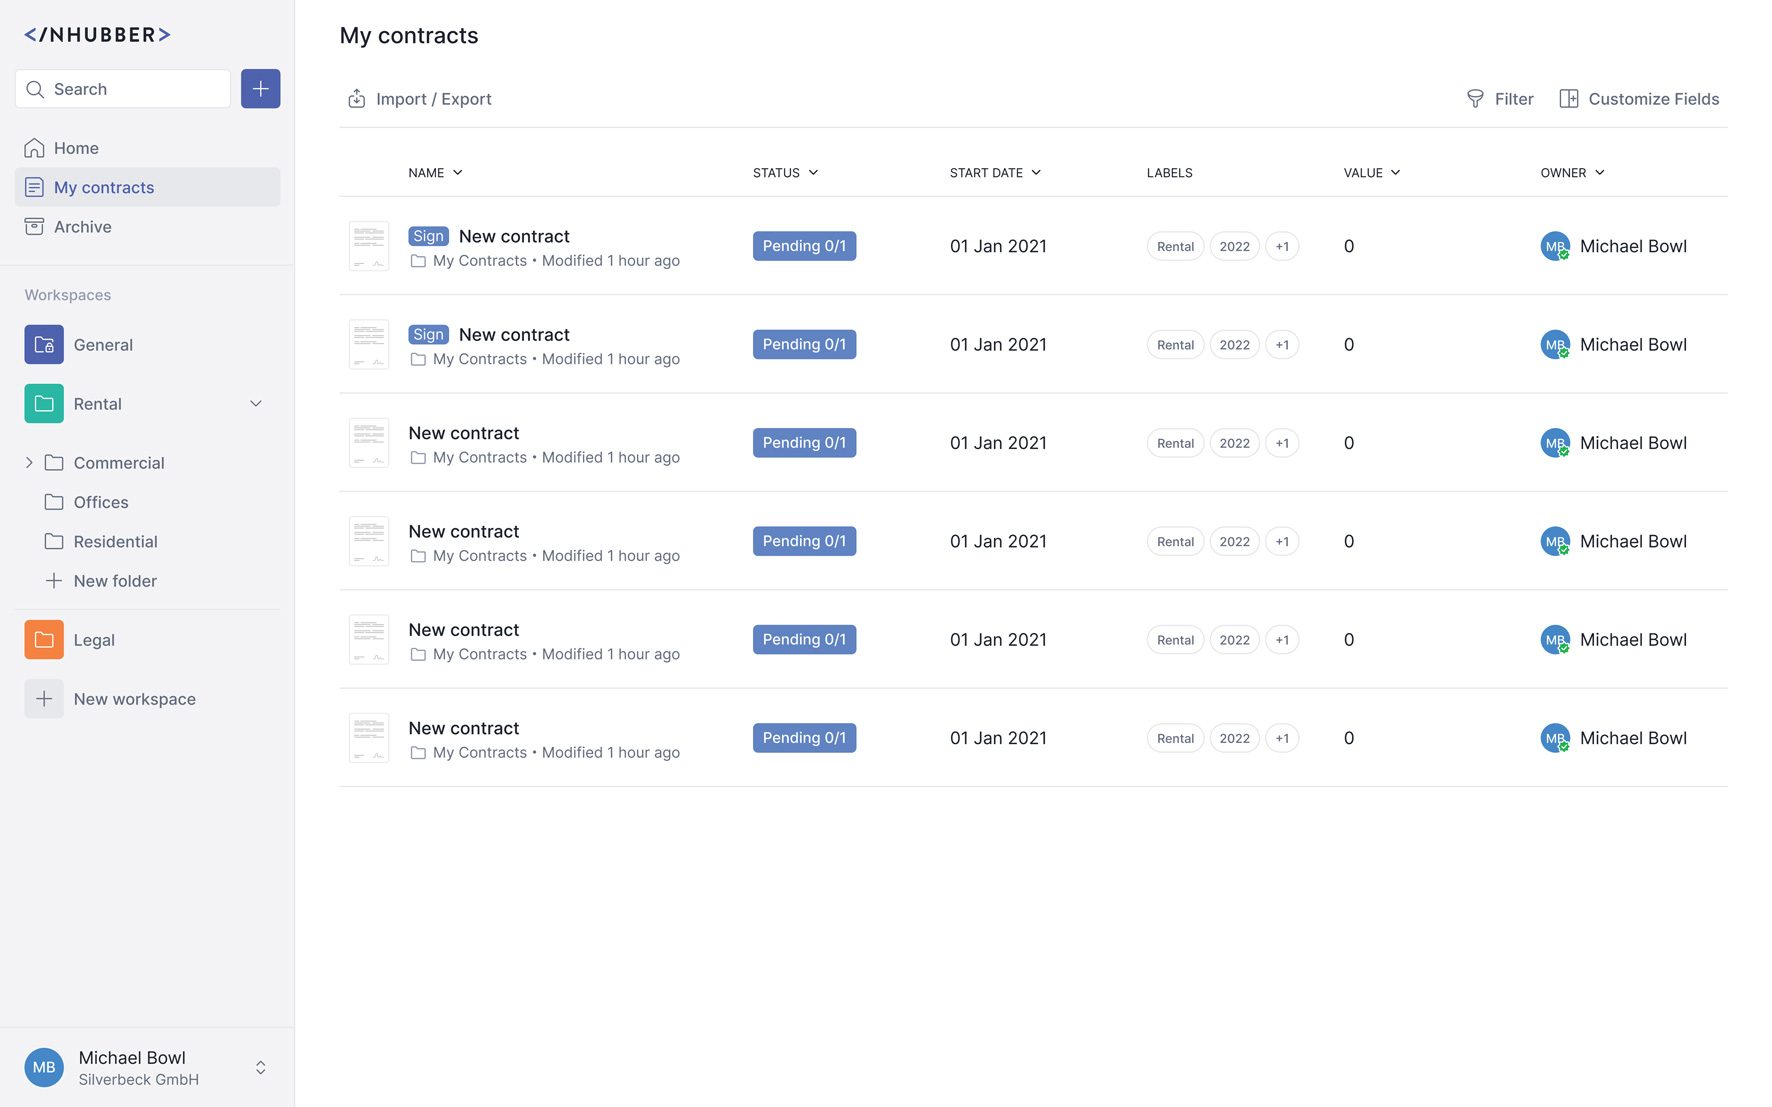Select the orange Legal workspace icon
The width and height of the screenshot is (1772, 1107).
[44, 640]
